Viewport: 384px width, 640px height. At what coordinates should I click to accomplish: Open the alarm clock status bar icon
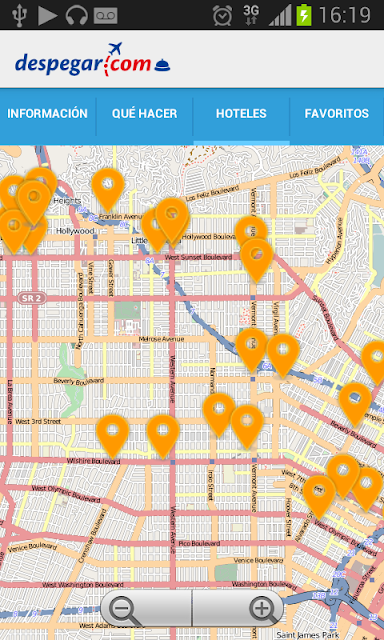(222, 16)
